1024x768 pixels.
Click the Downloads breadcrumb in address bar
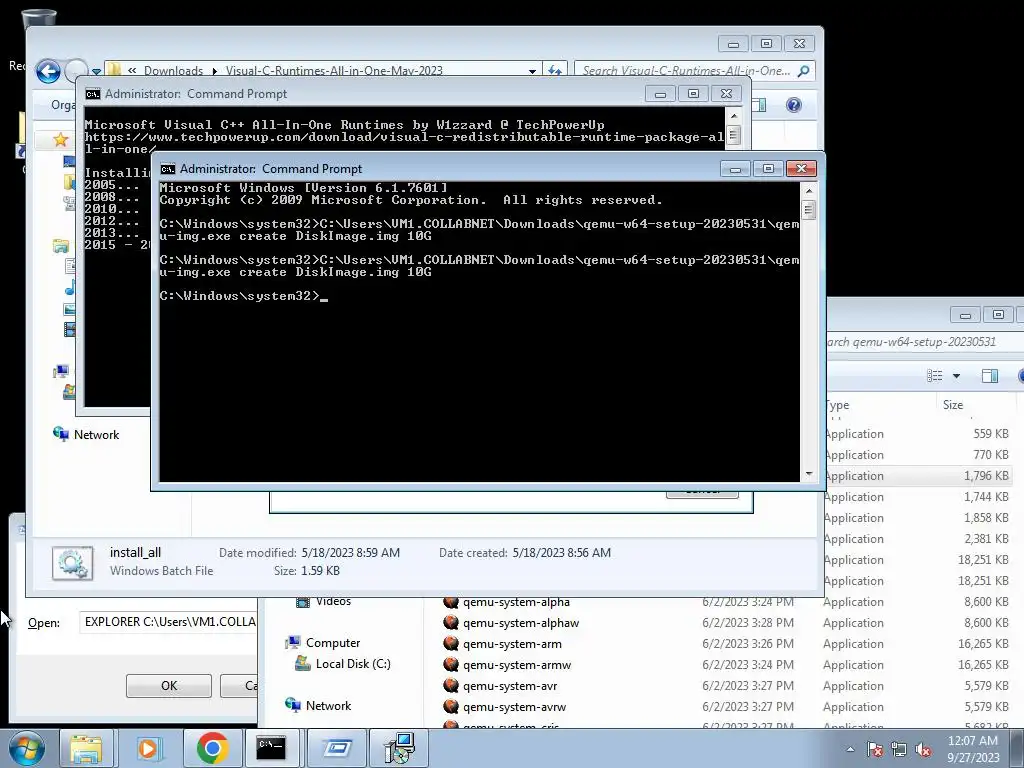pyautogui.click(x=173, y=71)
